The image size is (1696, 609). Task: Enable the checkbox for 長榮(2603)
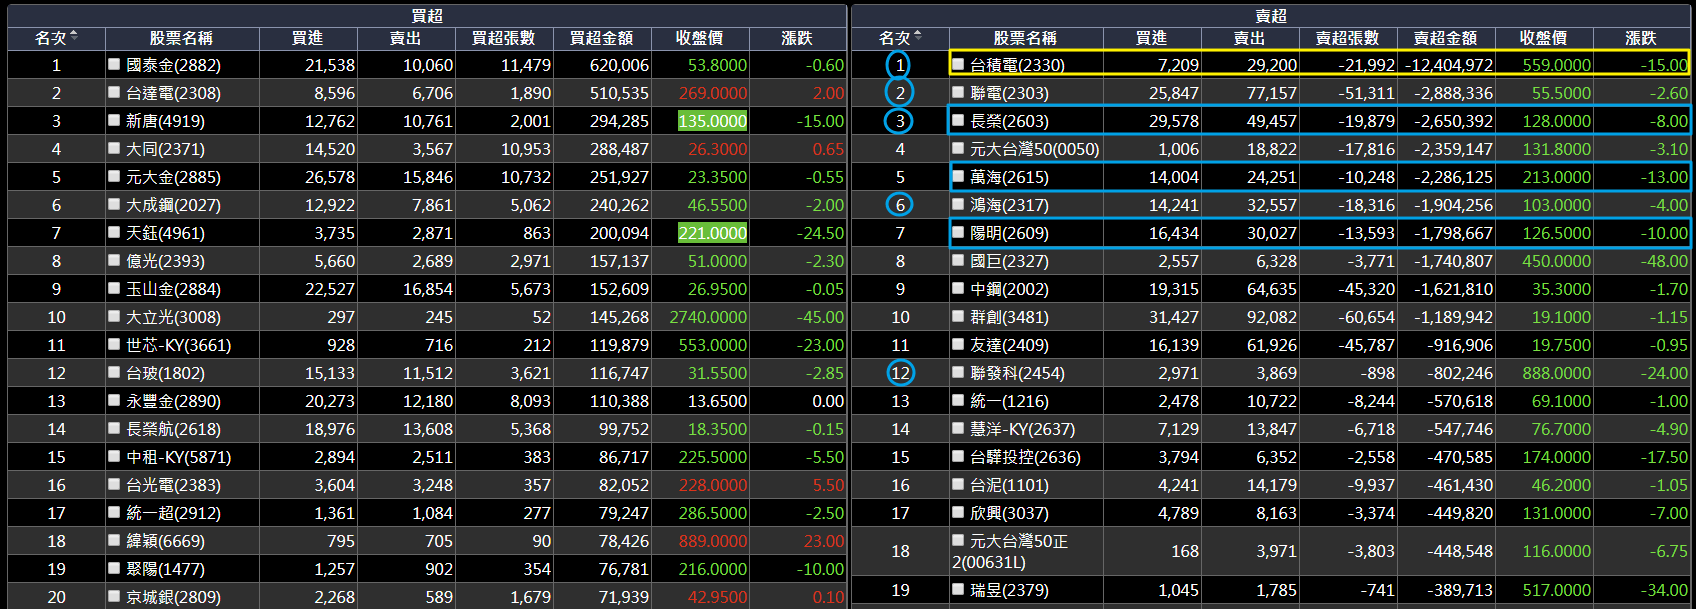[x=958, y=121]
